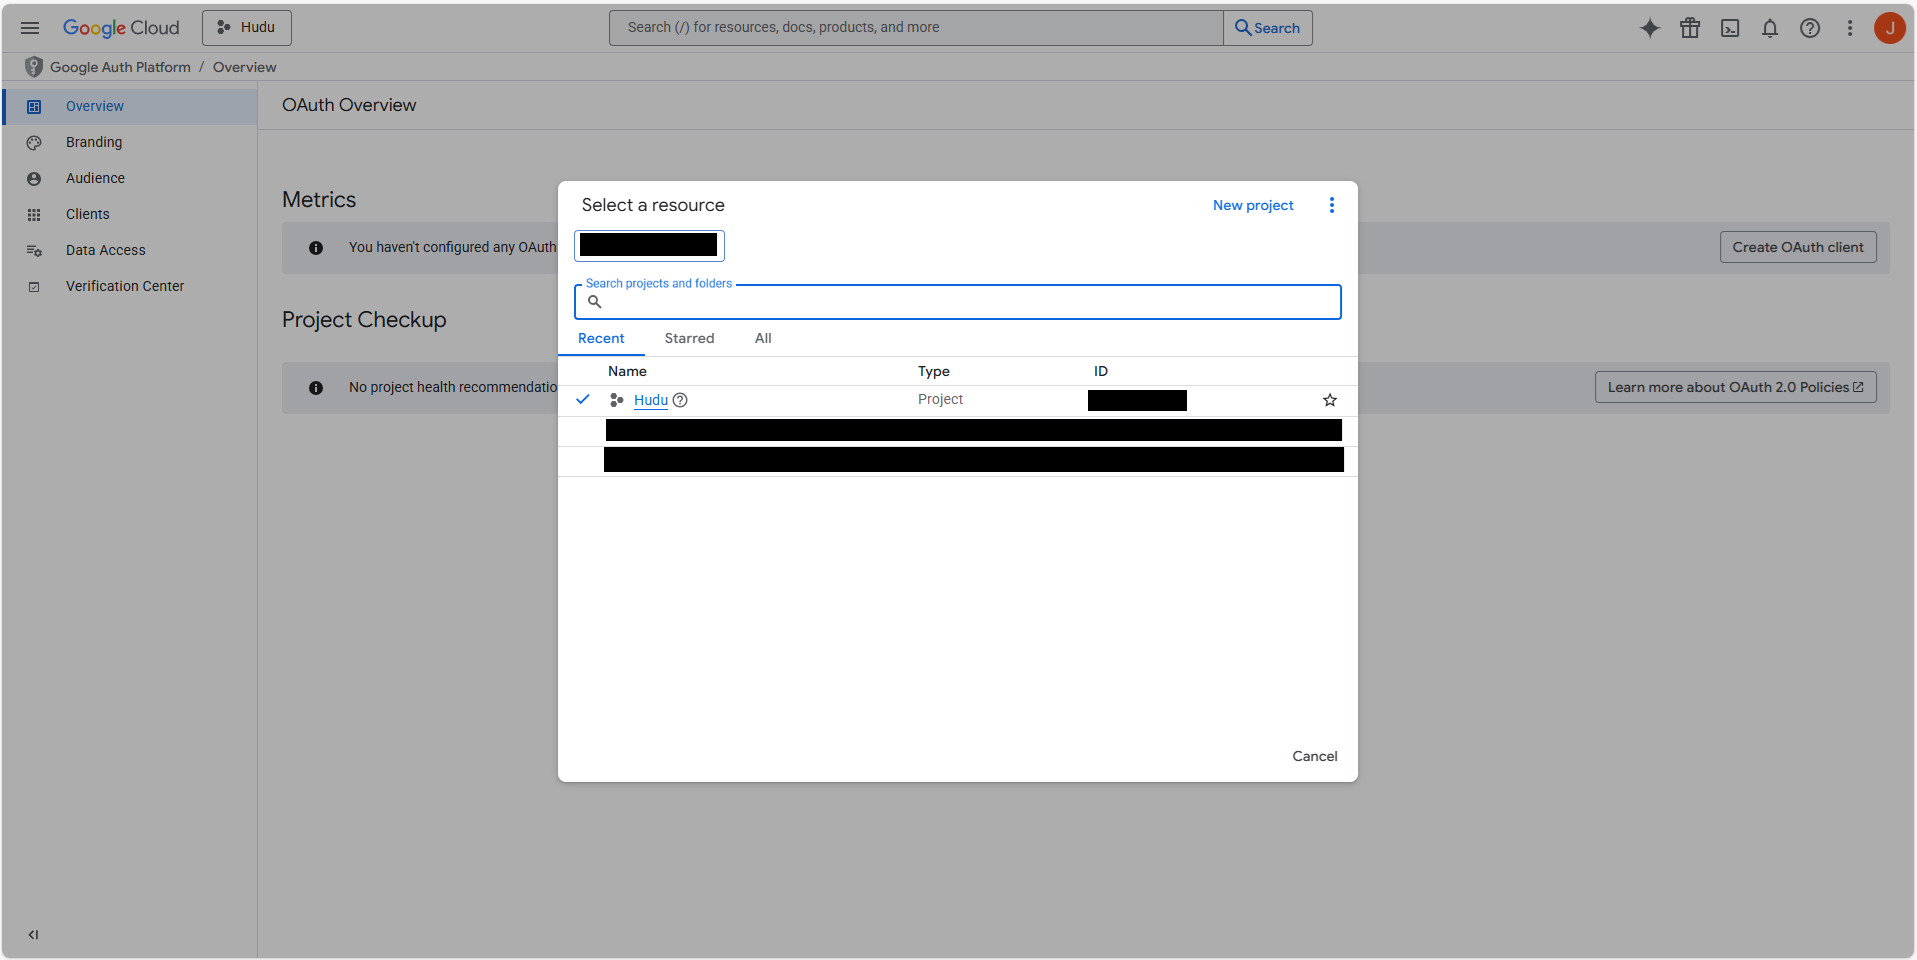Switch to the Recent tab
Image resolution: width=1917 pixels, height=960 pixels.
601,339
